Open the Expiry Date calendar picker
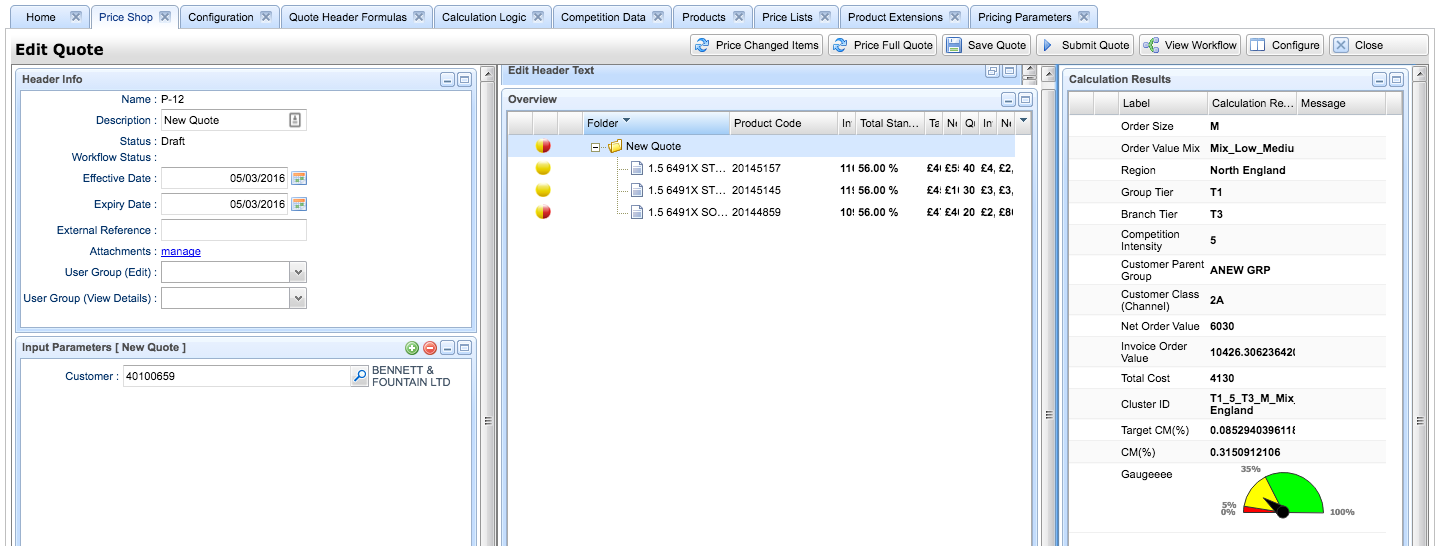 [298, 204]
